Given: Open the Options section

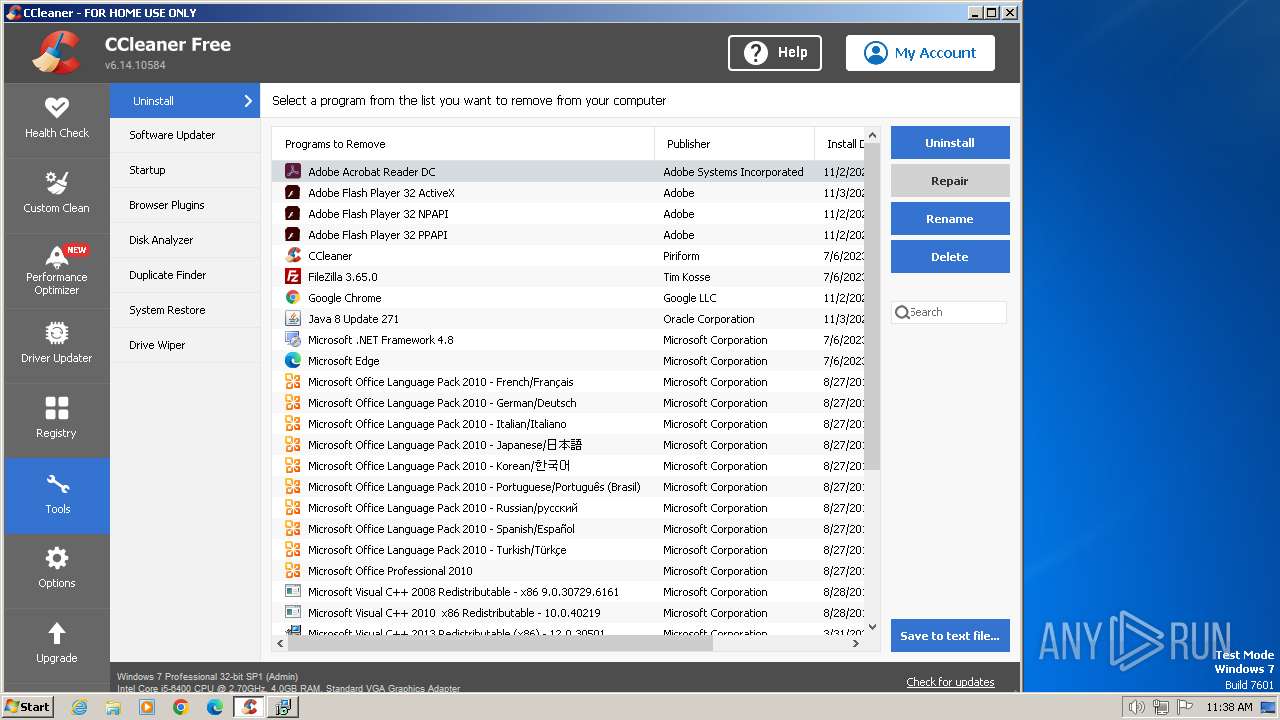Looking at the screenshot, I should (57, 570).
